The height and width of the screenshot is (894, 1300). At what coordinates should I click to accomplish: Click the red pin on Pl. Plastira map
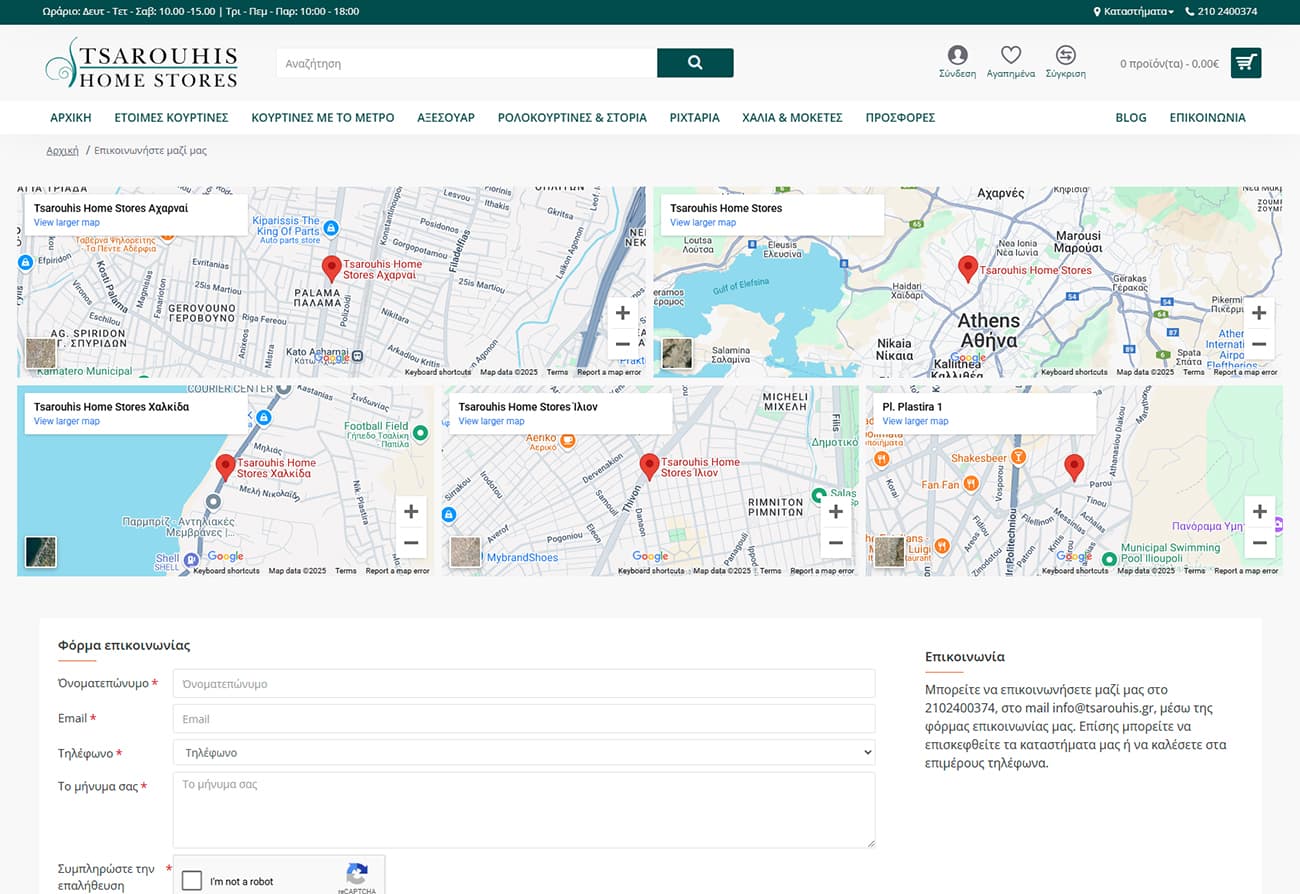[1074, 468]
